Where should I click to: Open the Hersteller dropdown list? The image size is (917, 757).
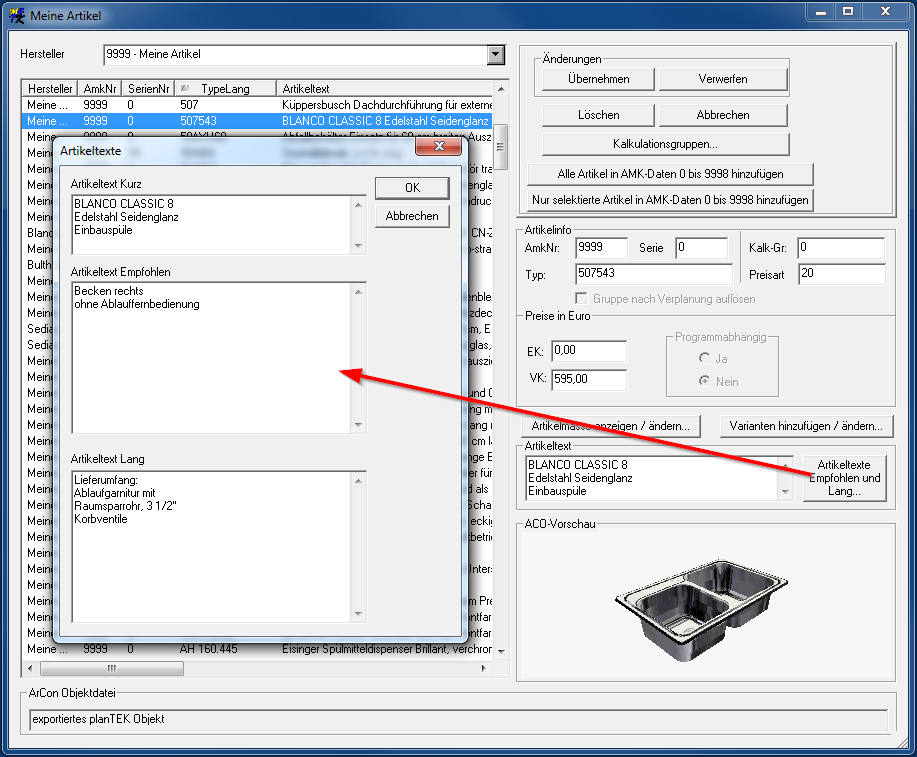point(495,55)
